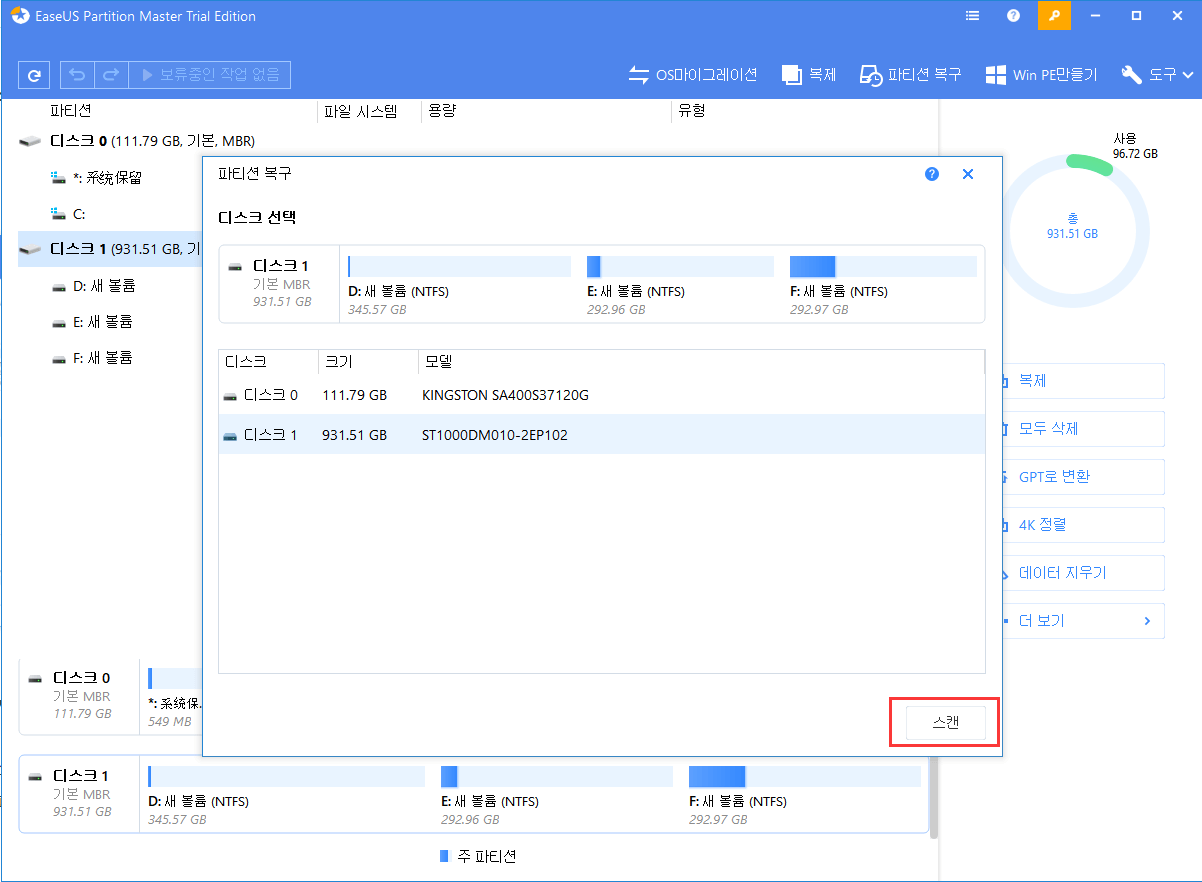
Task: Click ST1000DM010-2EP102 model text
Action: coord(495,435)
